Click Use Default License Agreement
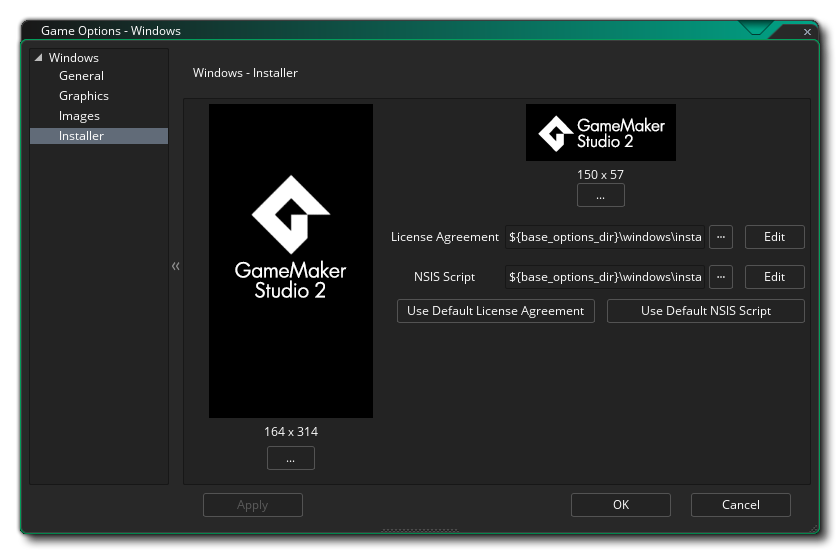The width and height of the screenshot is (840, 554). click(x=496, y=311)
